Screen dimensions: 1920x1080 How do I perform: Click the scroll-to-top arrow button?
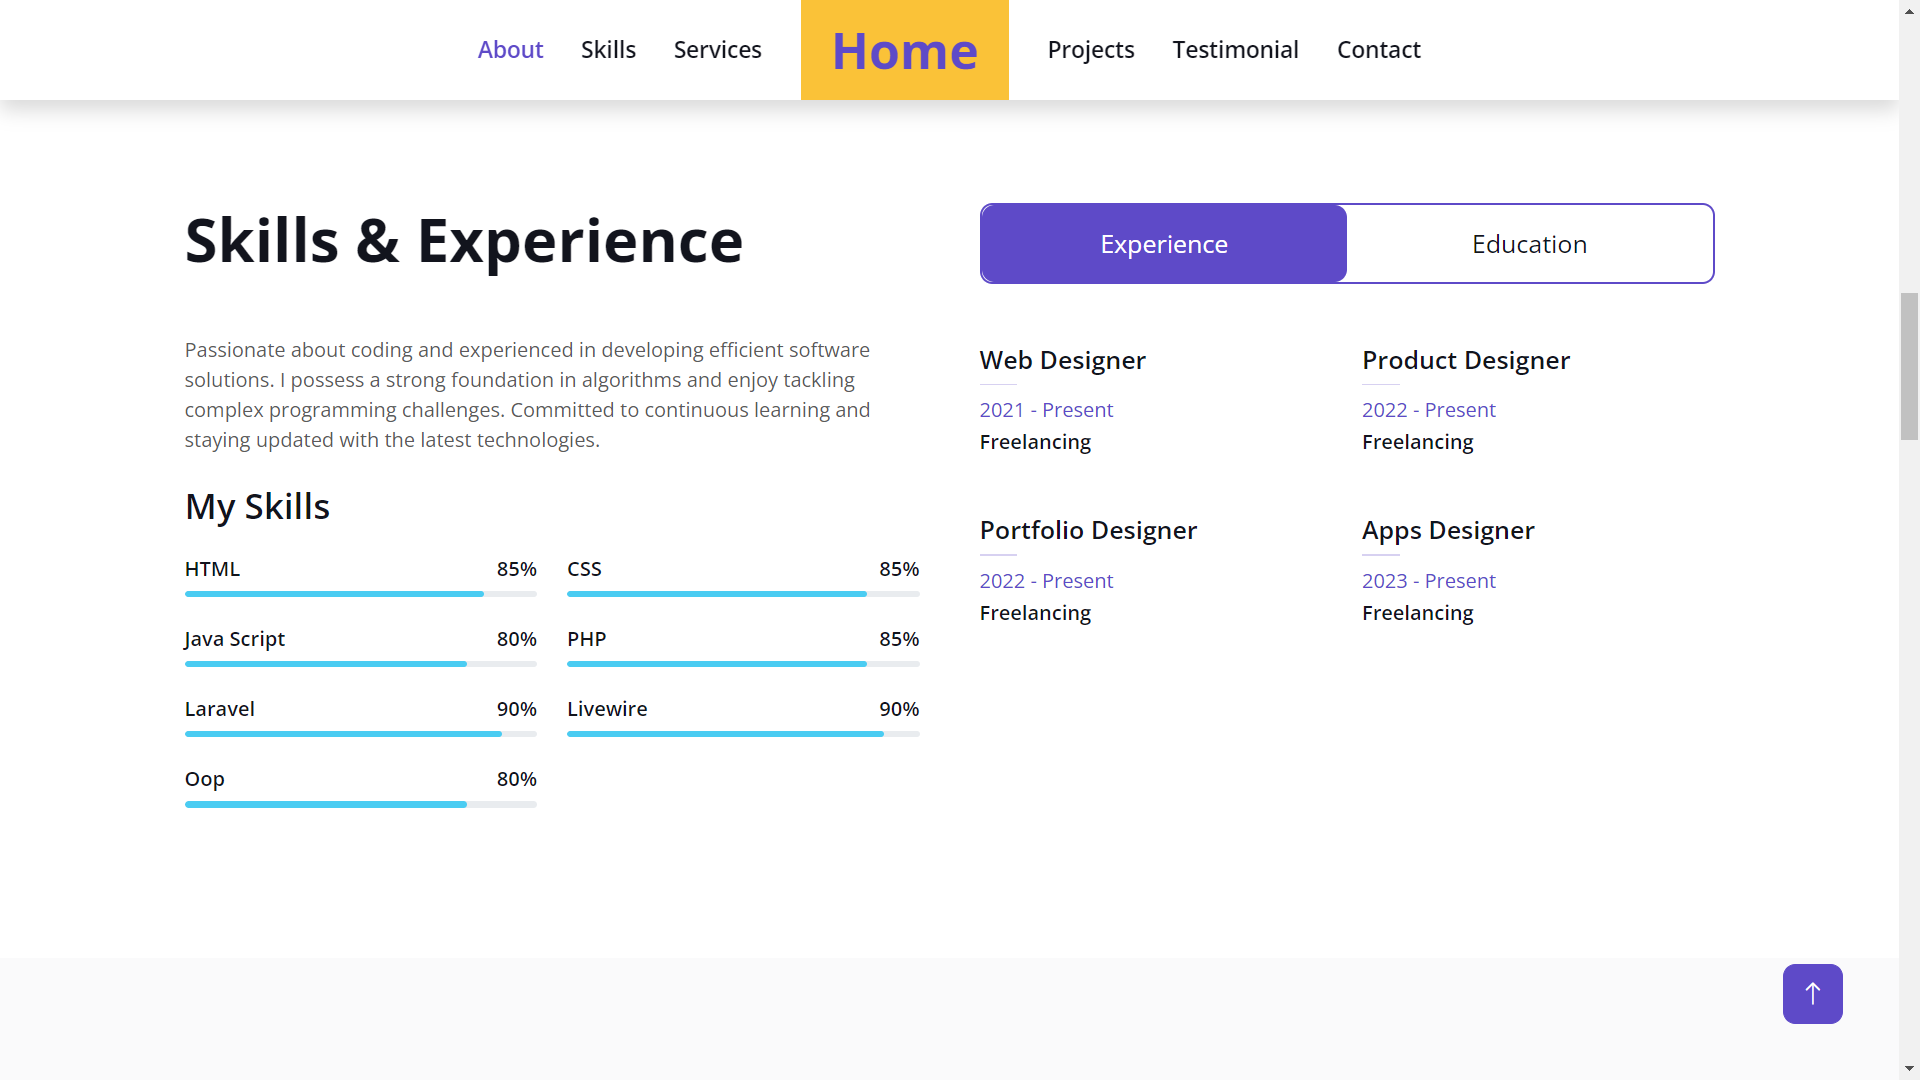(x=1812, y=994)
